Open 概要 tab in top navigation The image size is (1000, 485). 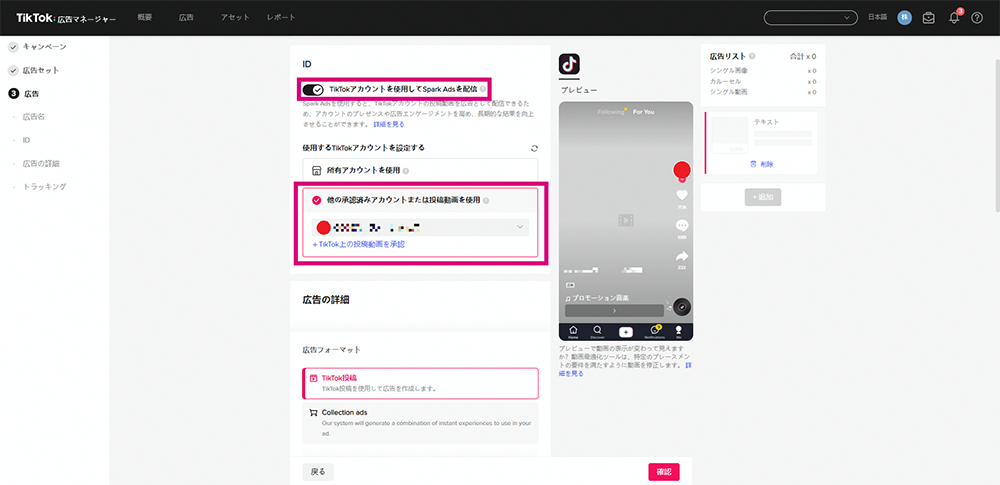coord(145,18)
